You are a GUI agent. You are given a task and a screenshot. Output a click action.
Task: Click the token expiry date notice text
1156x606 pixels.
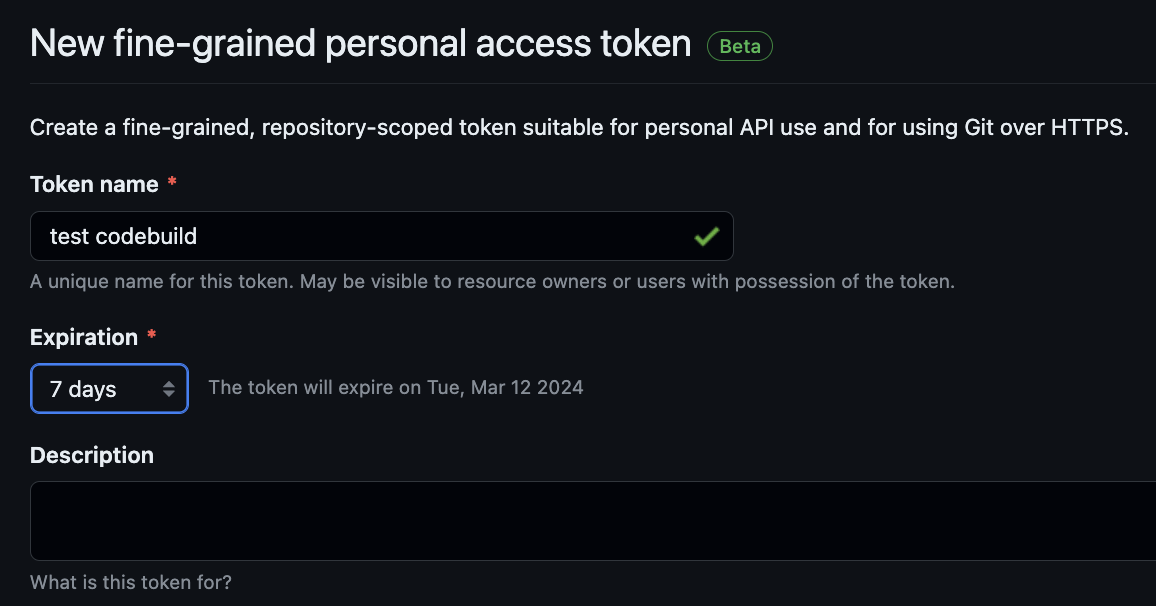click(x=396, y=388)
